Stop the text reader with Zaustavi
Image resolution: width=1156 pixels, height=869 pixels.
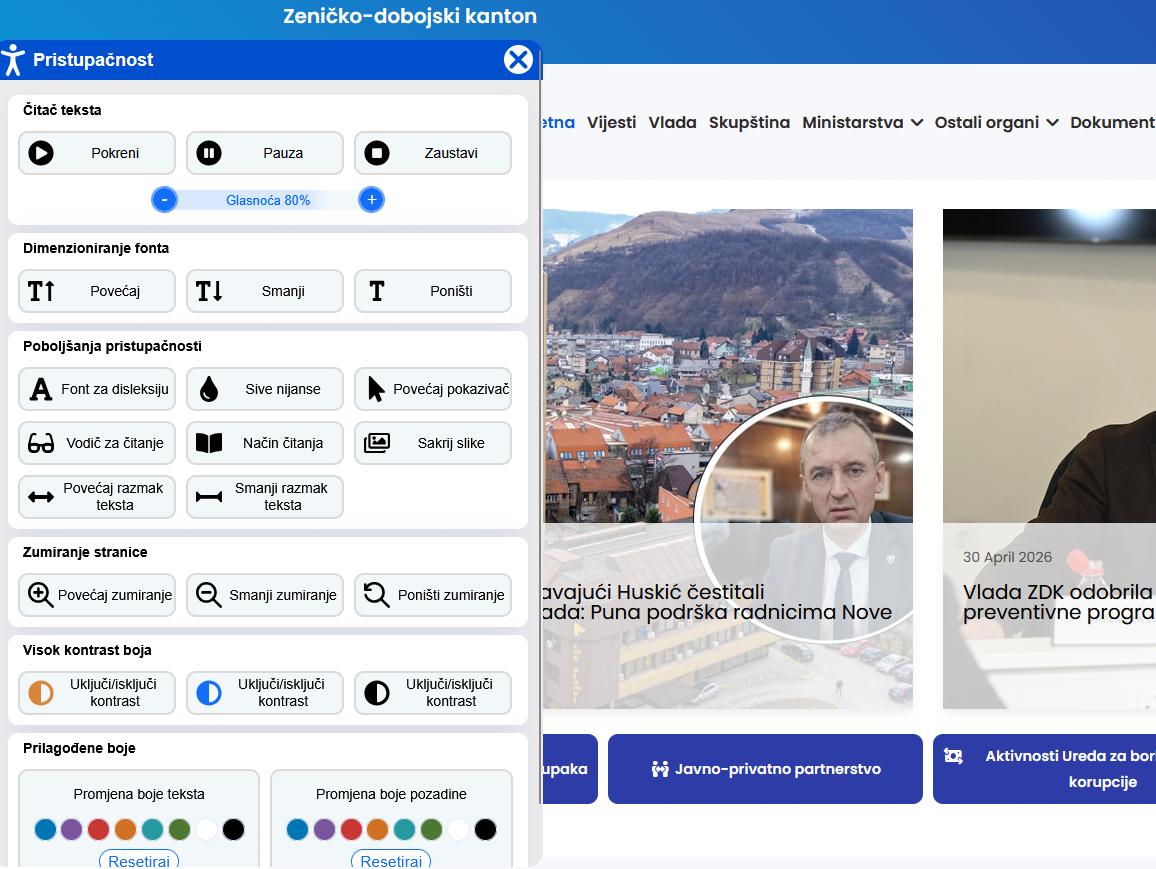(x=432, y=152)
